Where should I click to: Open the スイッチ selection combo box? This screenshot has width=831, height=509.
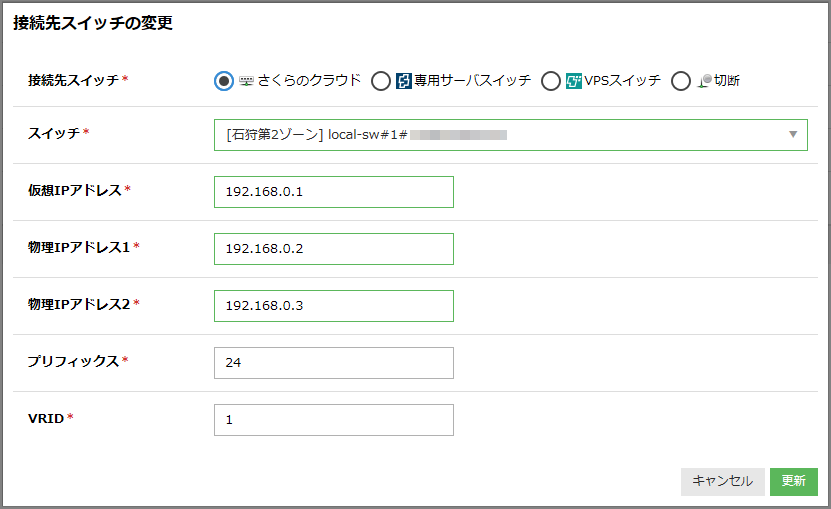point(500,135)
